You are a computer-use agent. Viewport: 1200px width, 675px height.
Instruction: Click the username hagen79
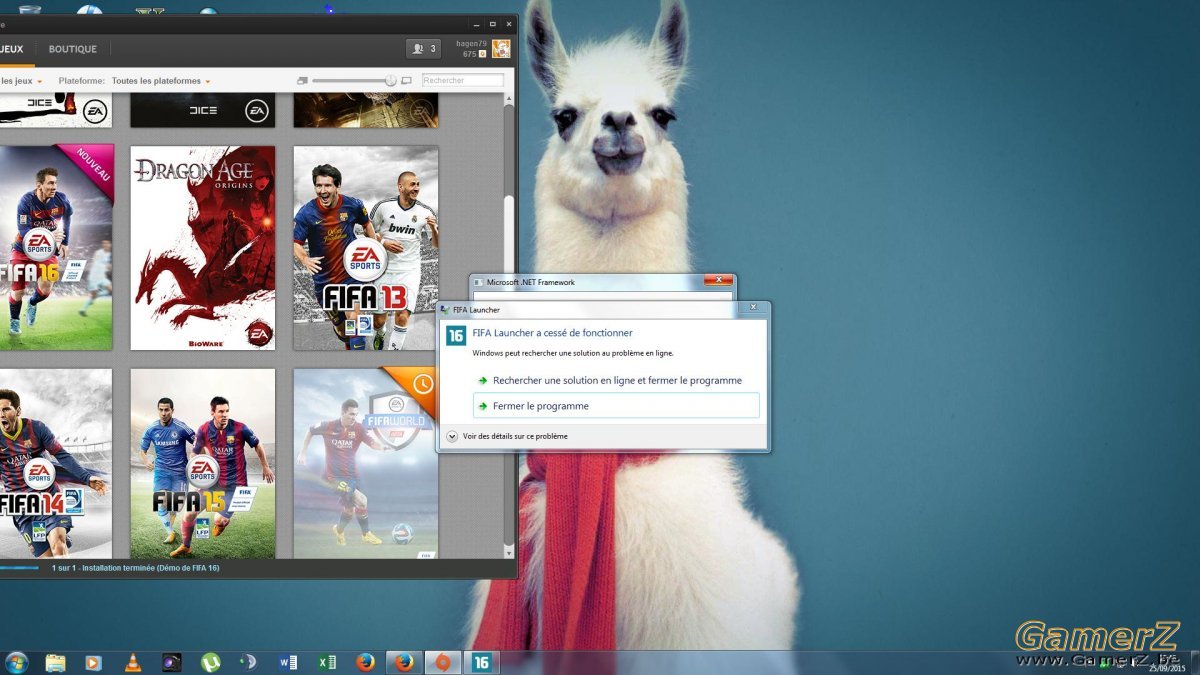[470, 44]
